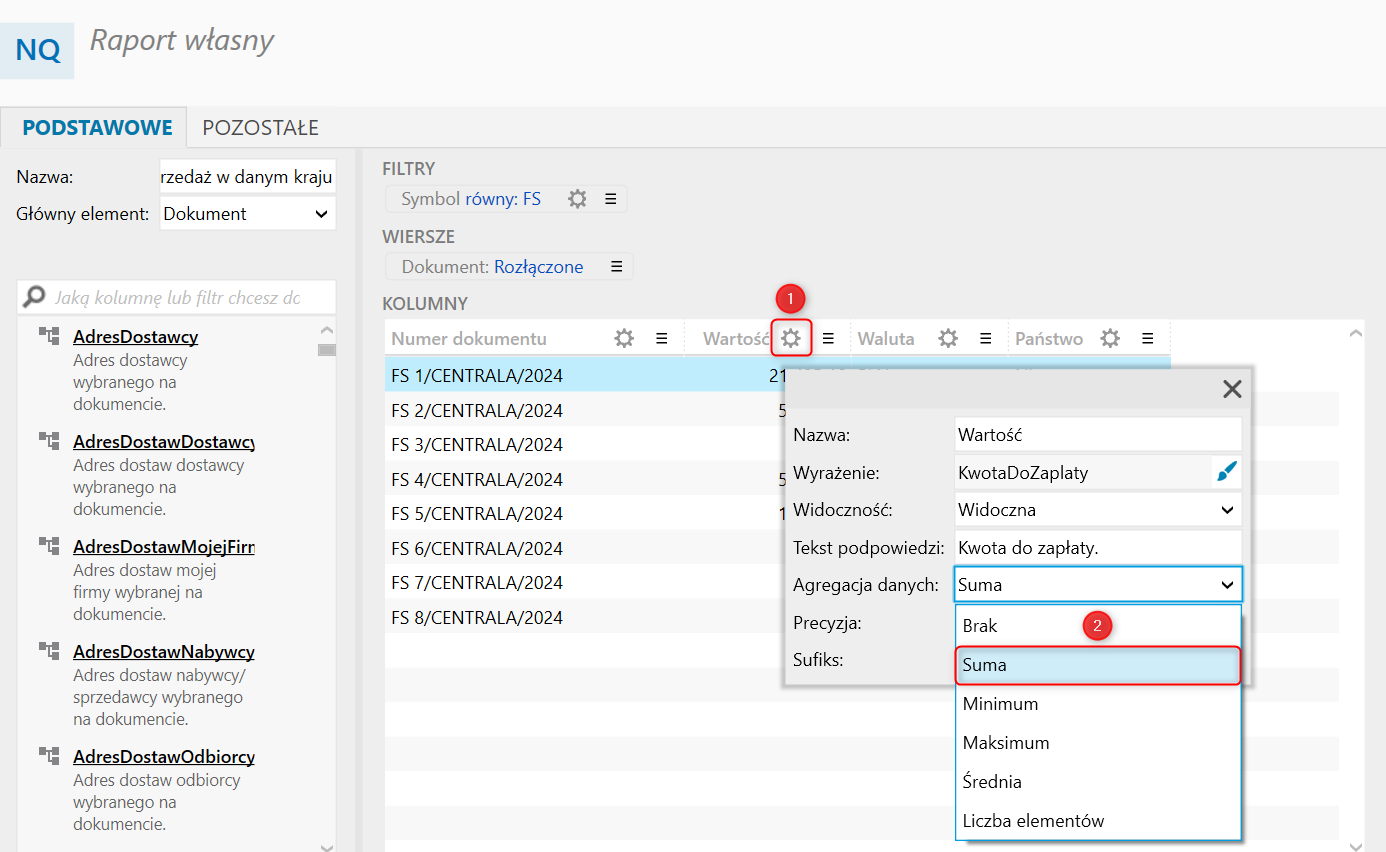Open menu icon for Dokument row grouping
The image size is (1386, 852).
coord(617,267)
